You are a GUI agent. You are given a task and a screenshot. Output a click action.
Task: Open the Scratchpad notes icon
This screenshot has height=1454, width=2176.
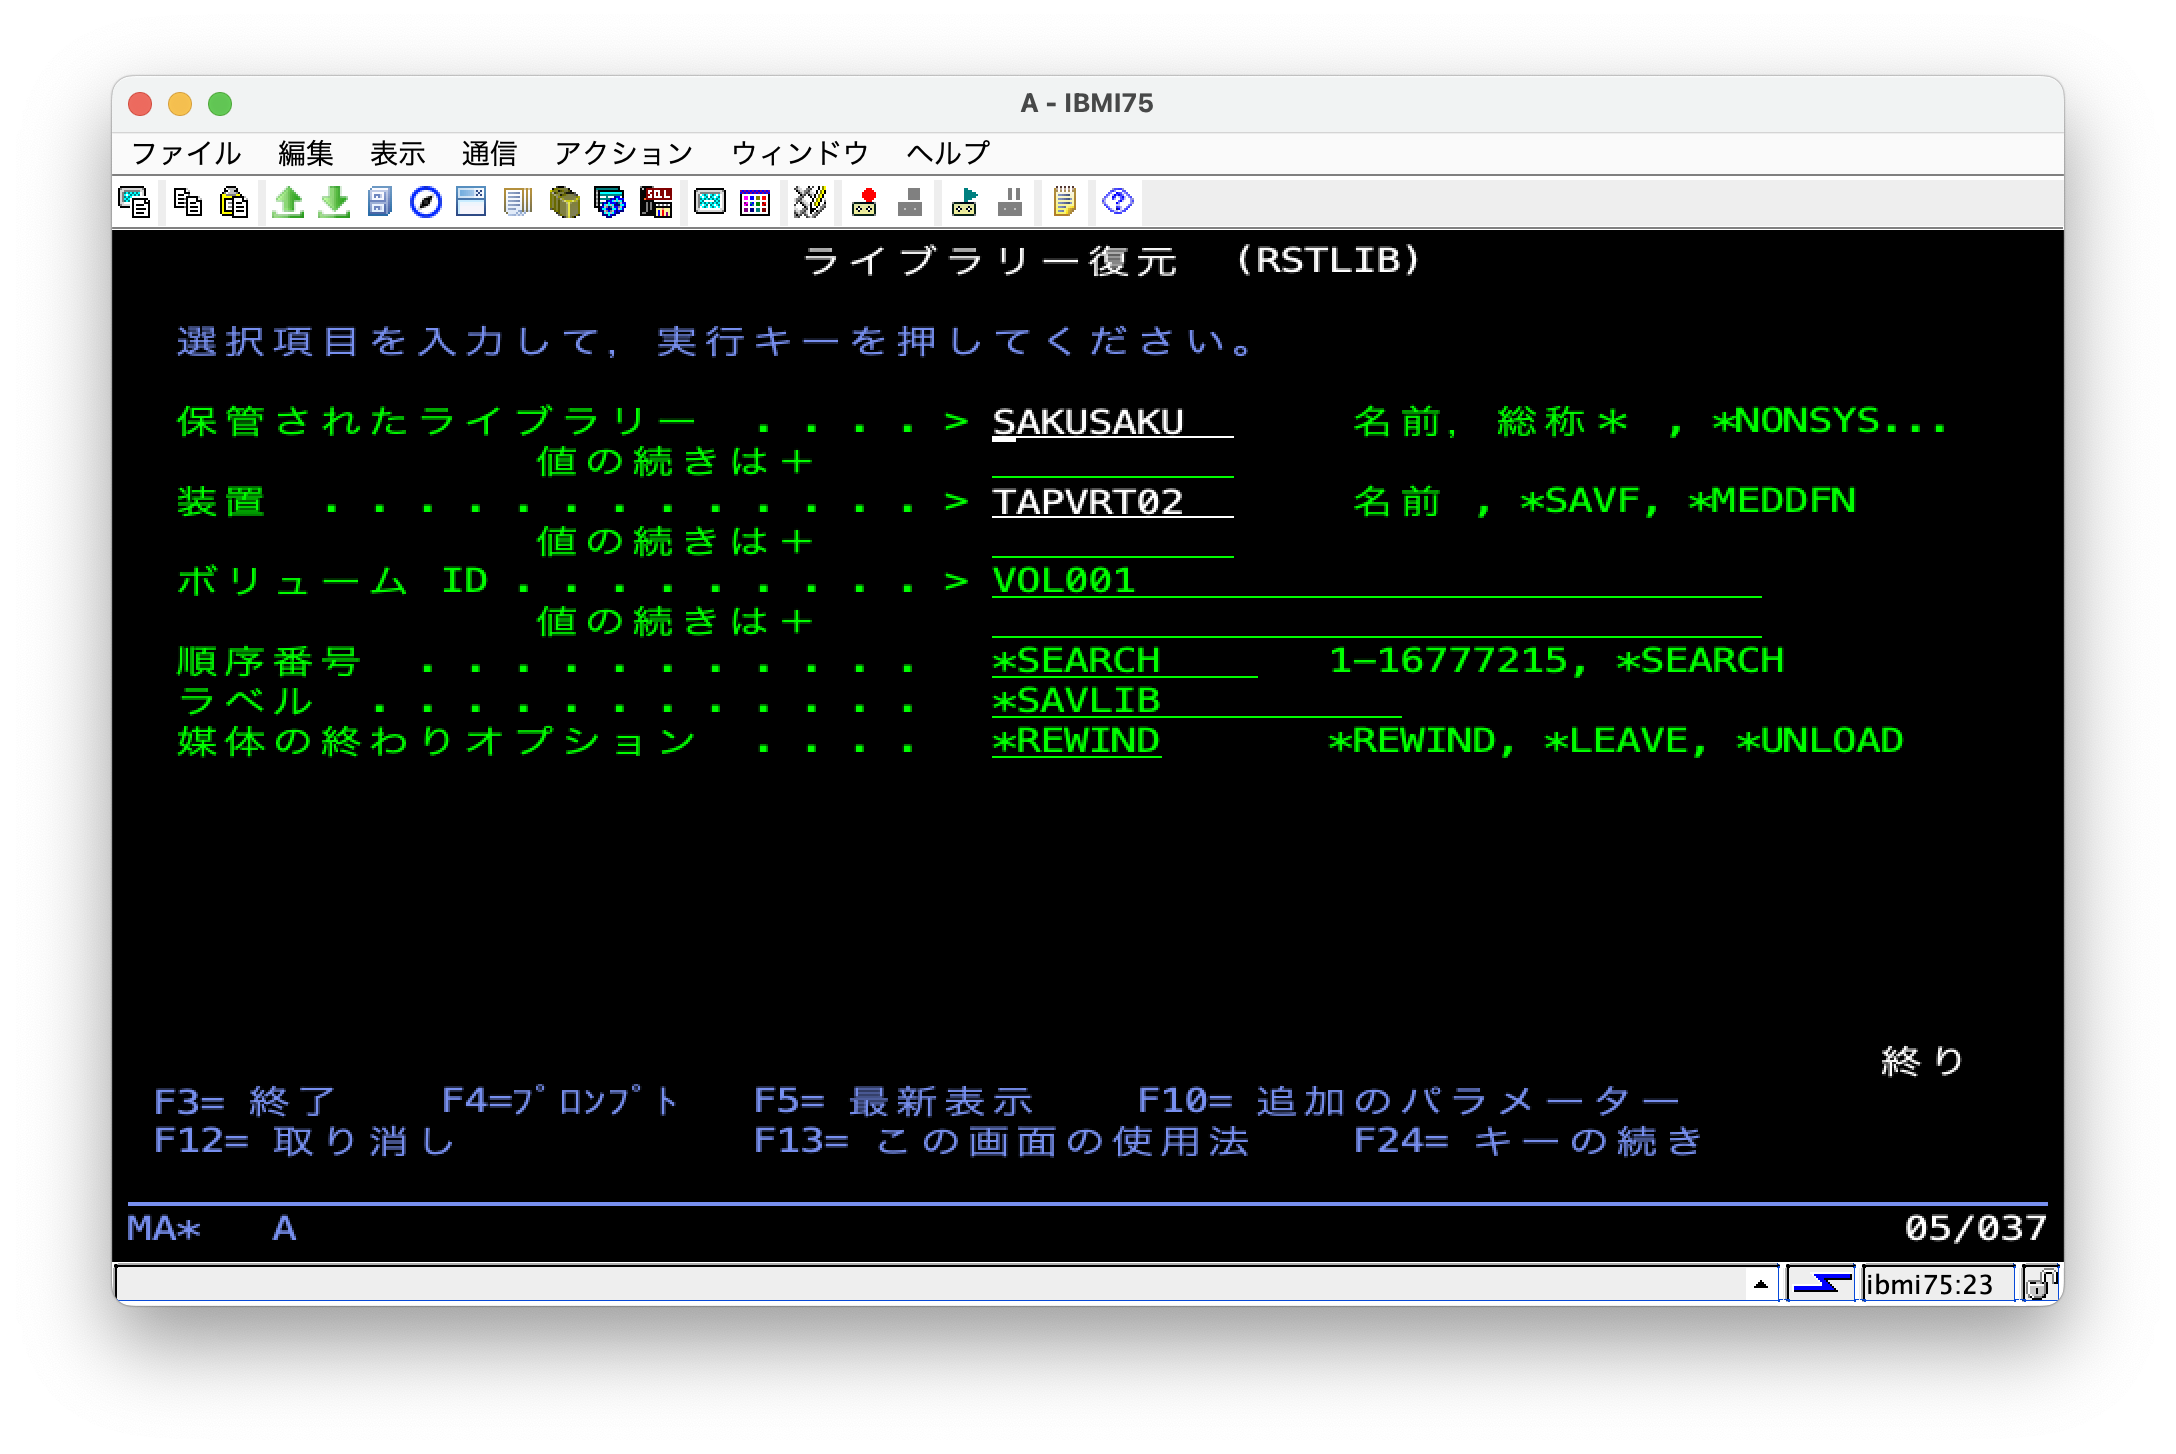pyautogui.click(x=1063, y=202)
